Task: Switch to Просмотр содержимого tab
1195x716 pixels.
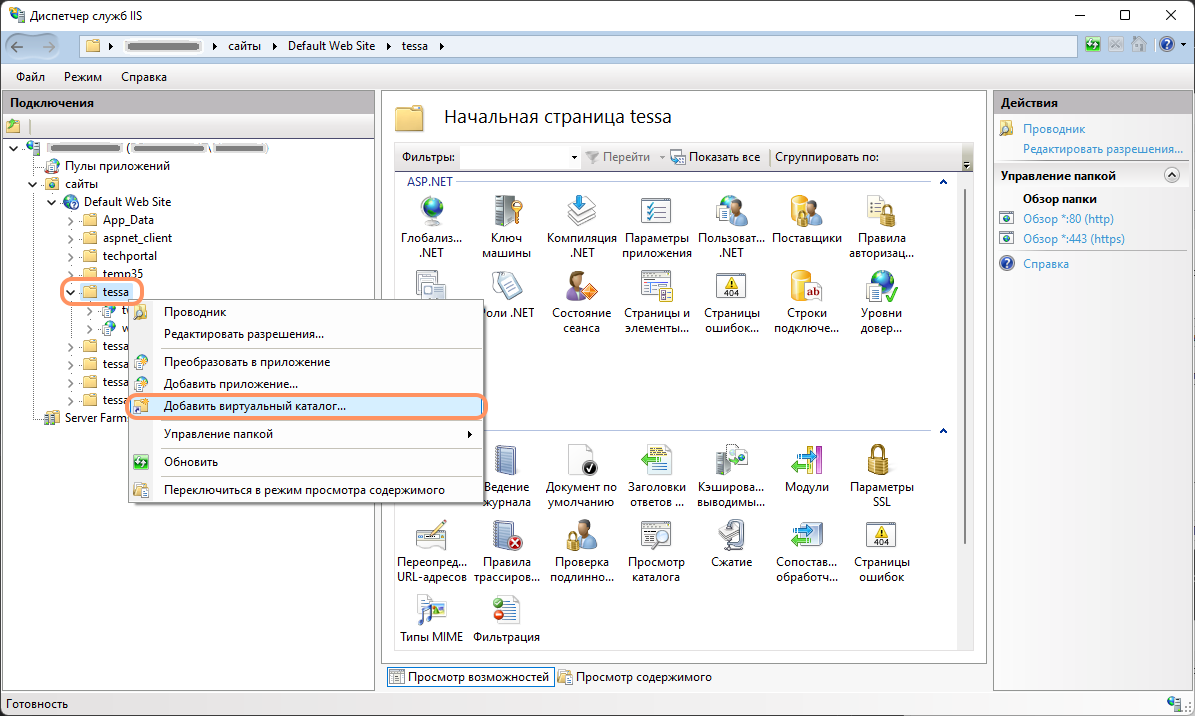Action: (x=635, y=677)
